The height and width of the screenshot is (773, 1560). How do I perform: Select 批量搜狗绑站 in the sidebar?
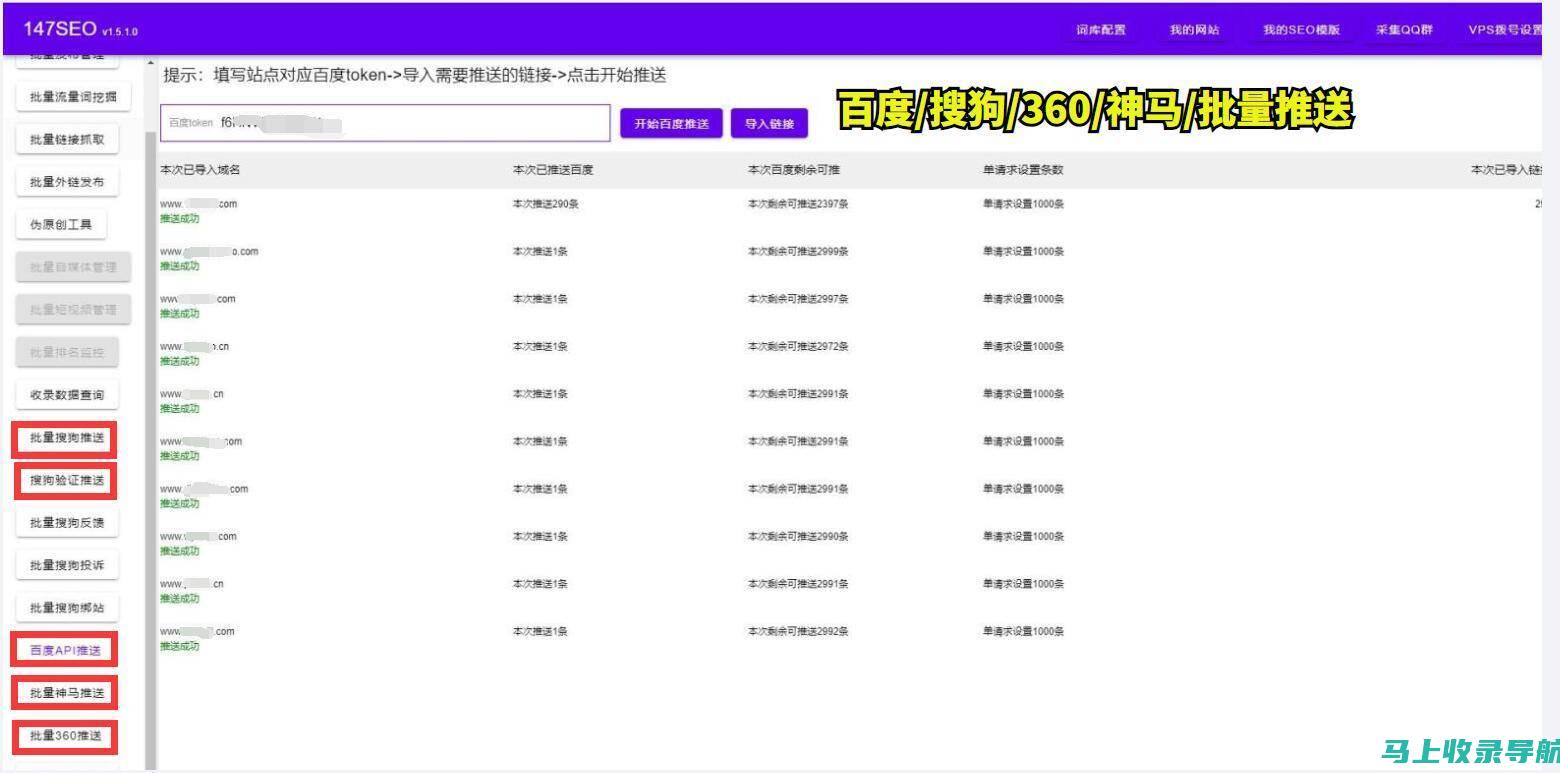[x=67, y=608]
